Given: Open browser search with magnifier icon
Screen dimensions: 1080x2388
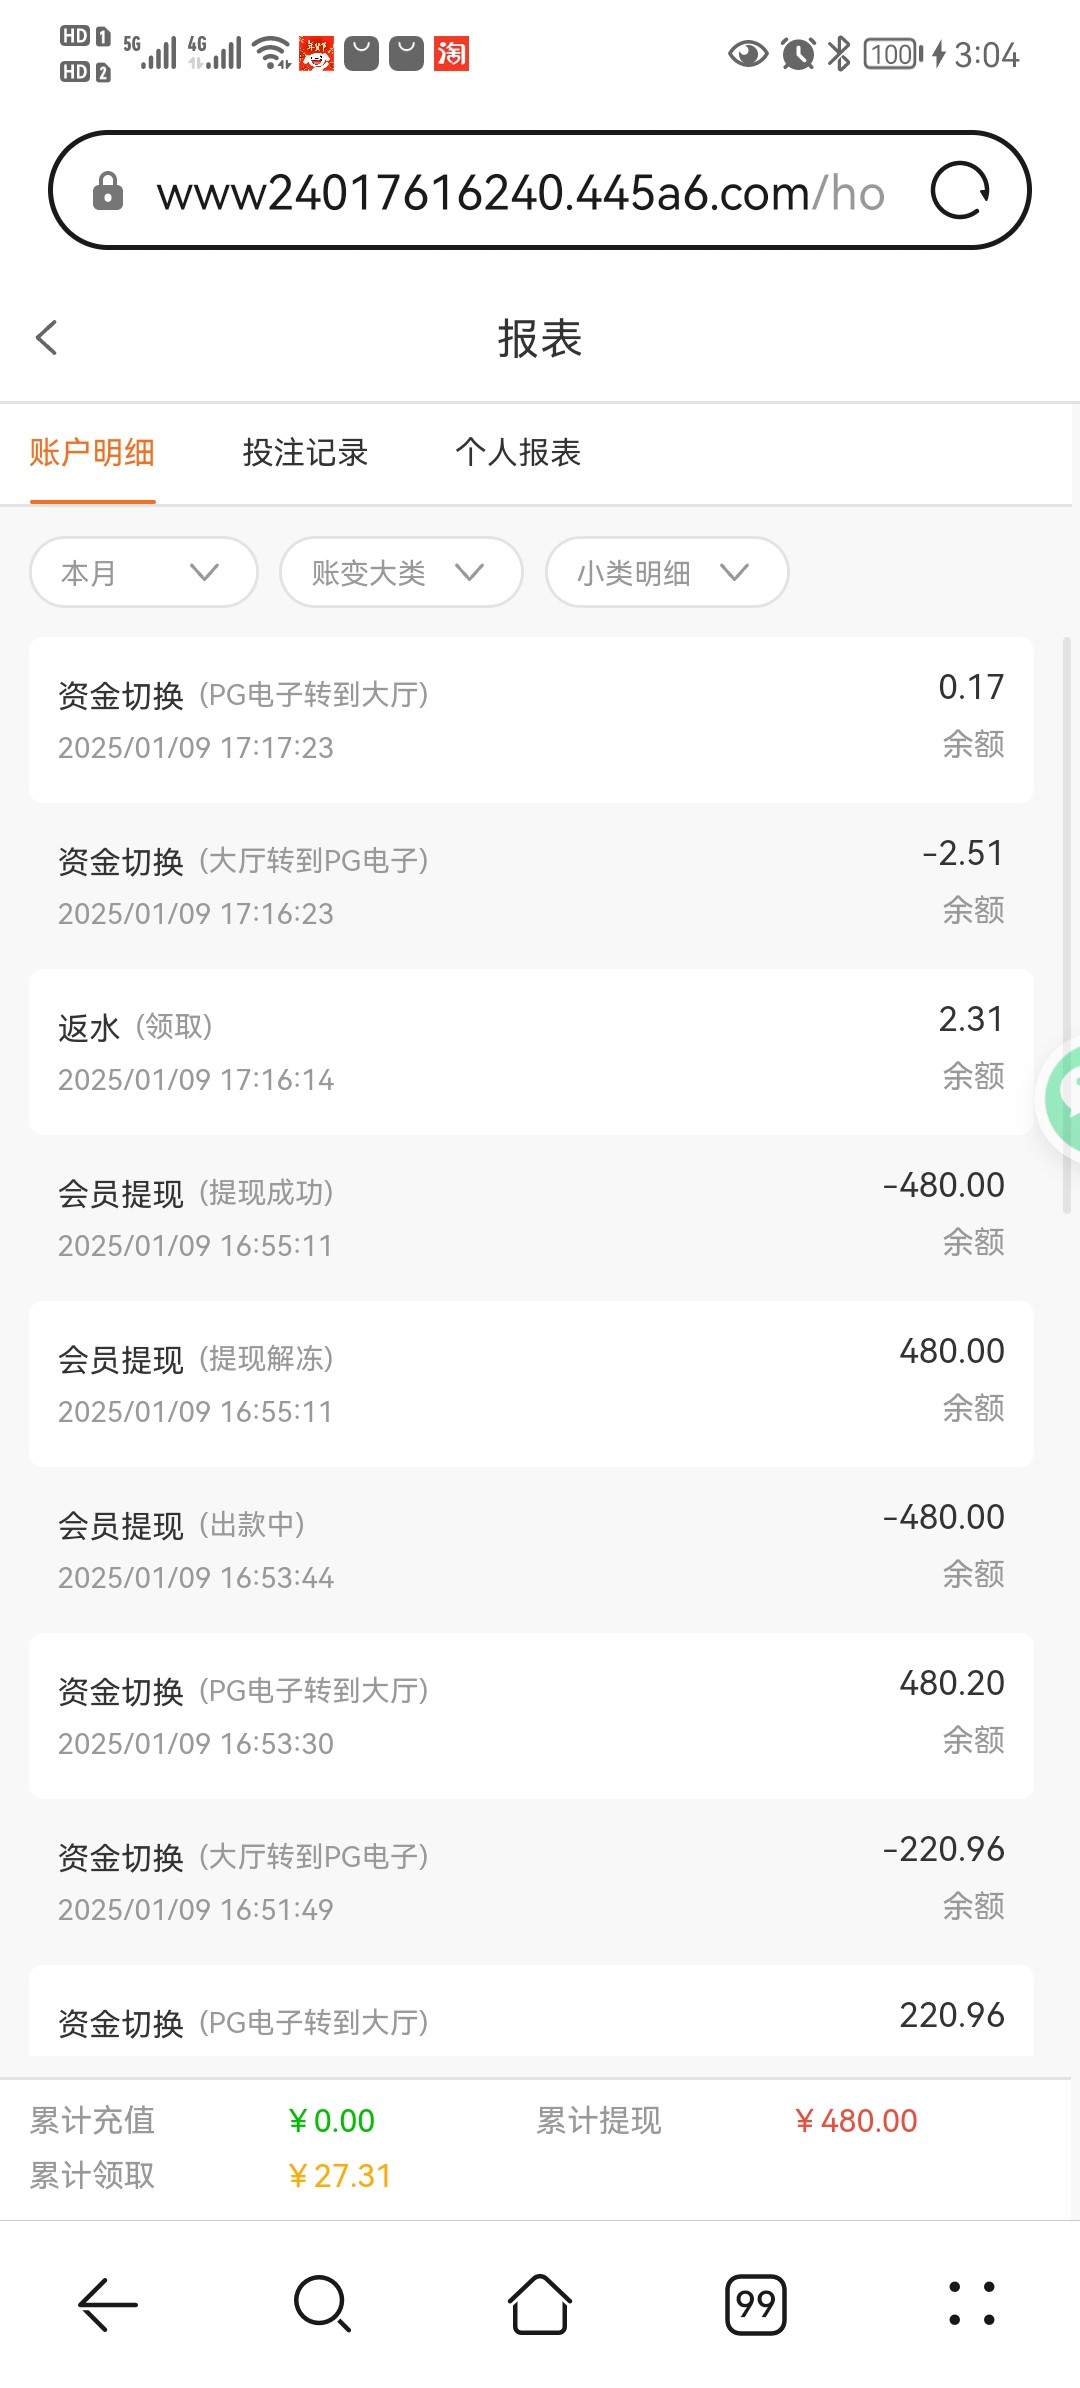Looking at the screenshot, I should coord(322,2304).
